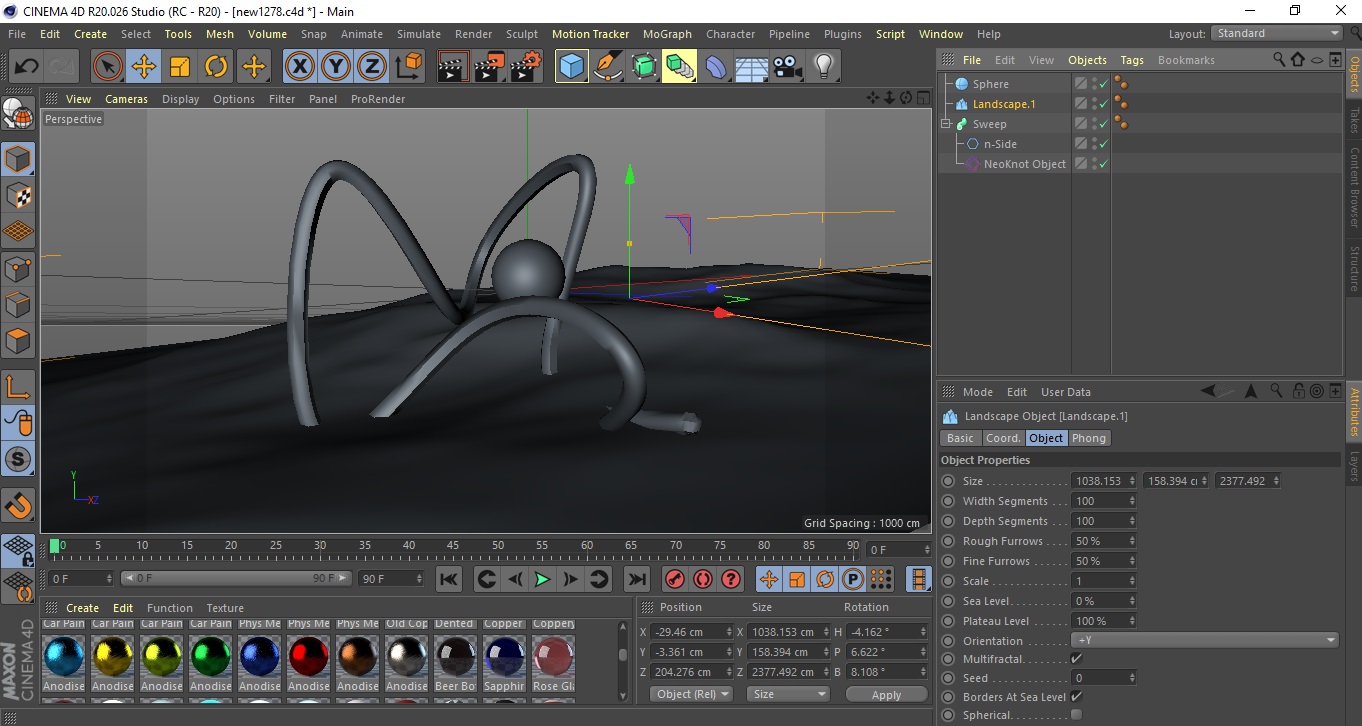Click Width Segments stepper arrows
Screen dimensions: 1362x726
(1132, 501)
